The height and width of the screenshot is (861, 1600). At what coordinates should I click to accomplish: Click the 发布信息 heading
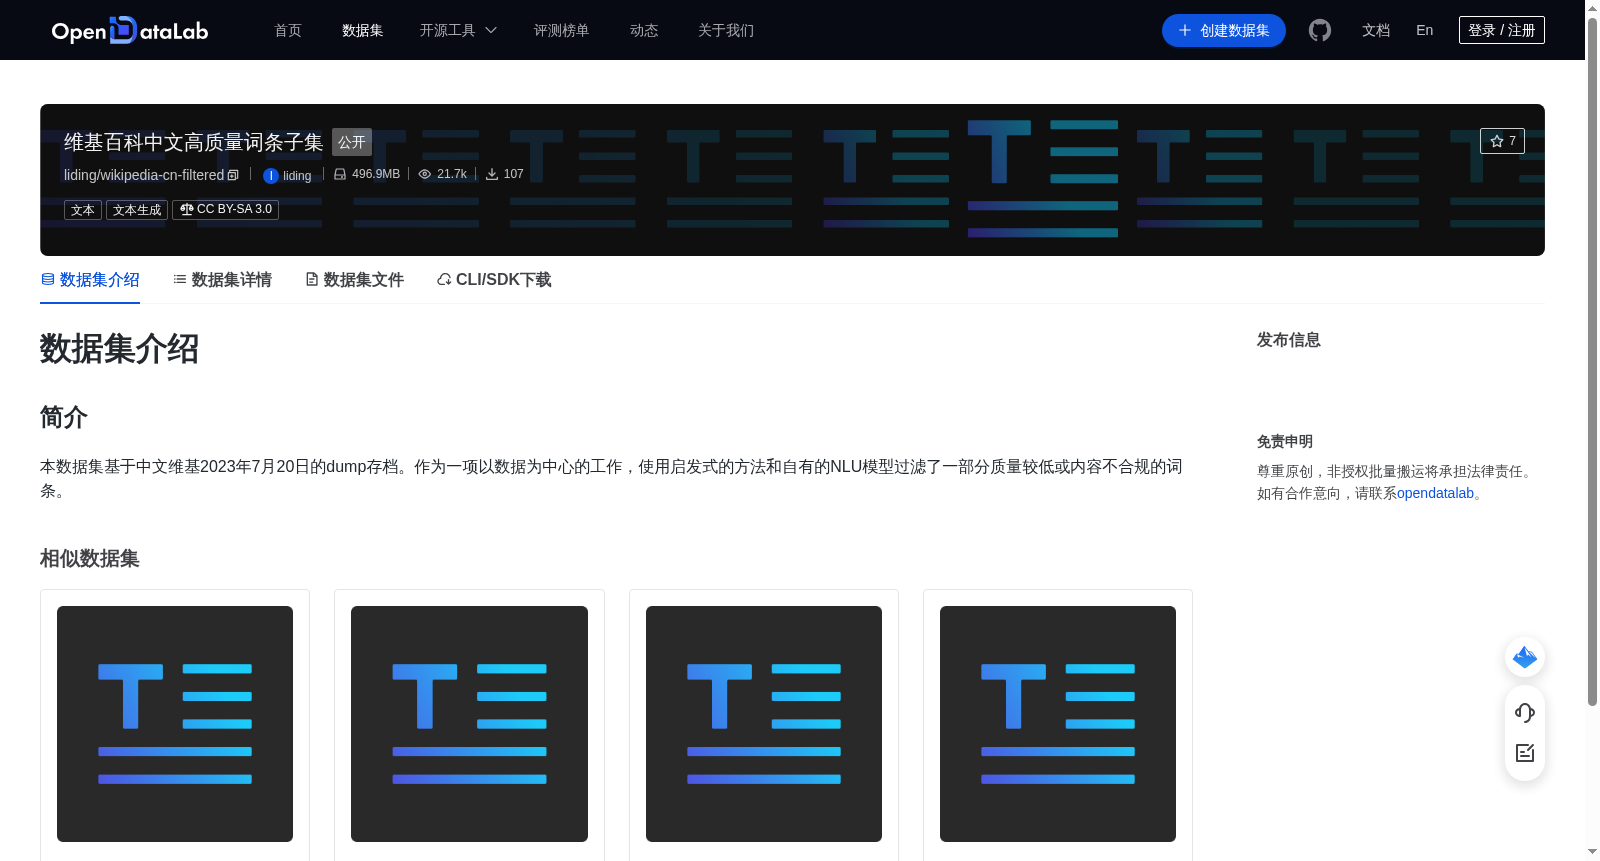click(1288, 340)
